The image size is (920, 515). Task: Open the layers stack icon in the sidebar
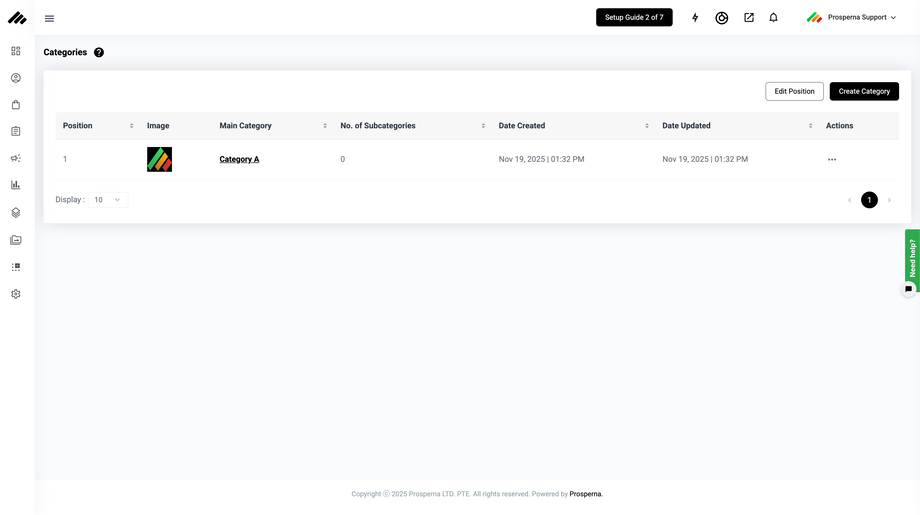[x=16, y=212]
